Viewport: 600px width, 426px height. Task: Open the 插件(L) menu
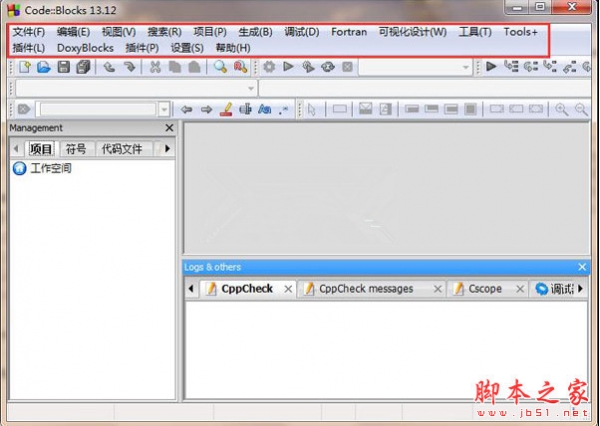[29, 48]
